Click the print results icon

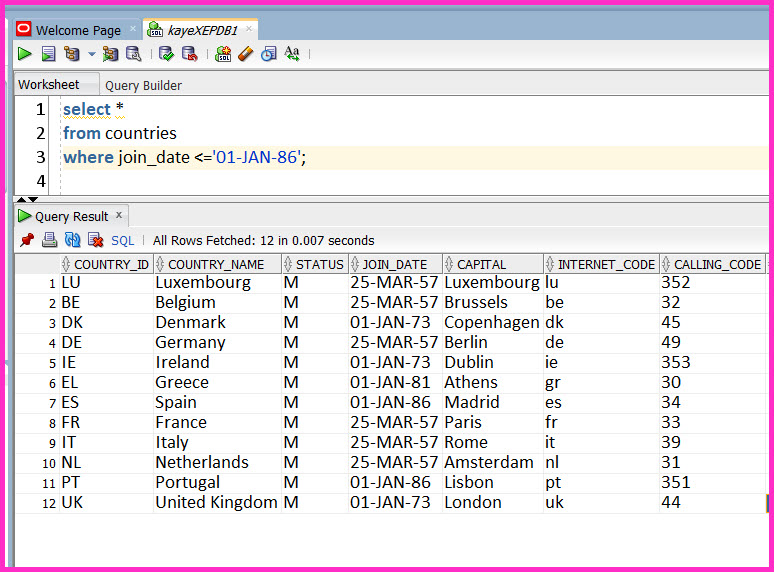click(x=49, y=240)
